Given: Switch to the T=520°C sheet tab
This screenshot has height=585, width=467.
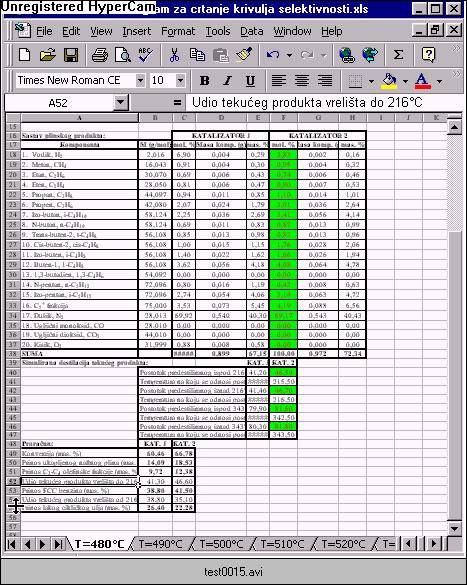Looking at the screenshot, I should point(343,544).
